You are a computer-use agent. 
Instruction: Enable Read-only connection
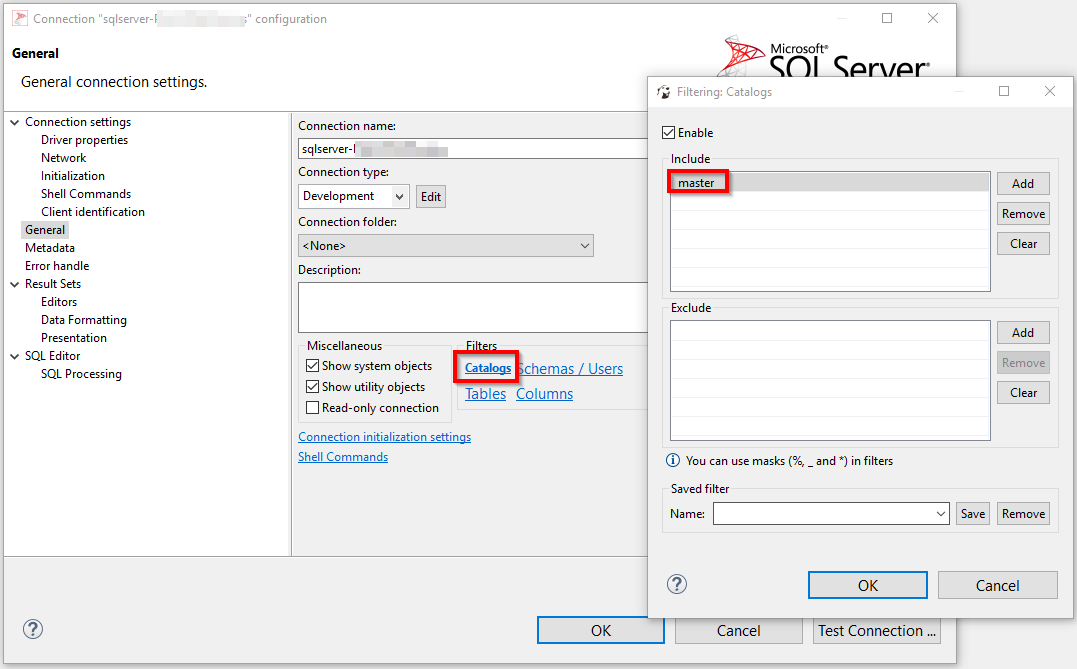311,407
